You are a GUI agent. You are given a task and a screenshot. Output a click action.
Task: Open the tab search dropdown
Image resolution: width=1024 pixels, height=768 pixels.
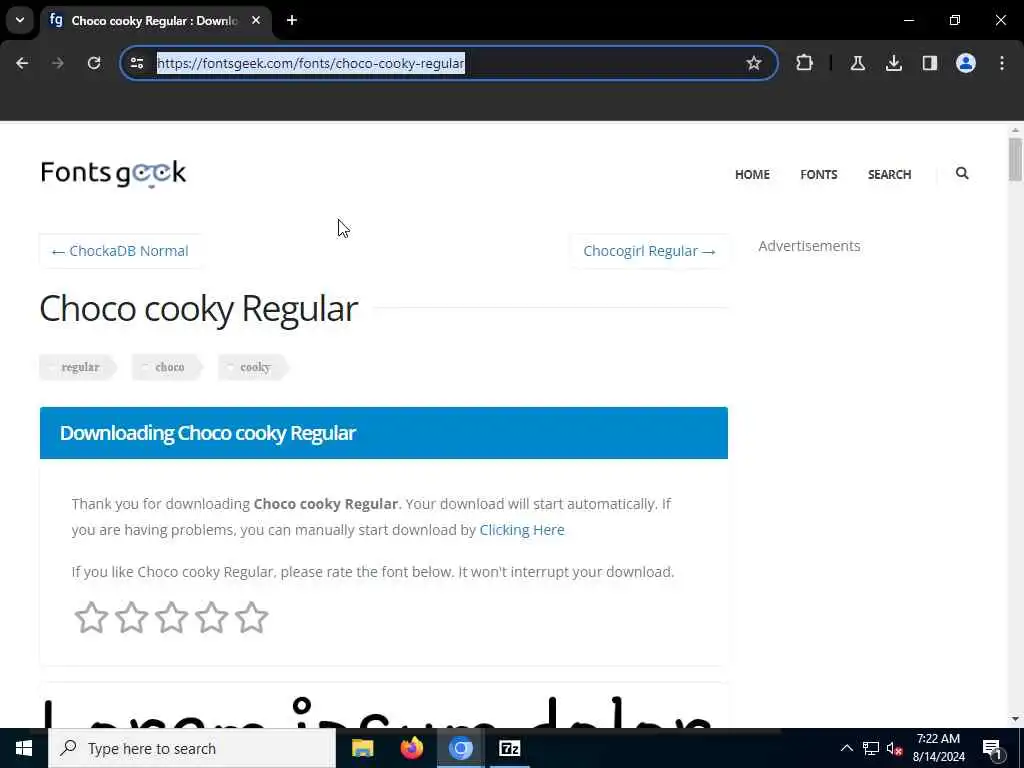(x=20, y=20)
